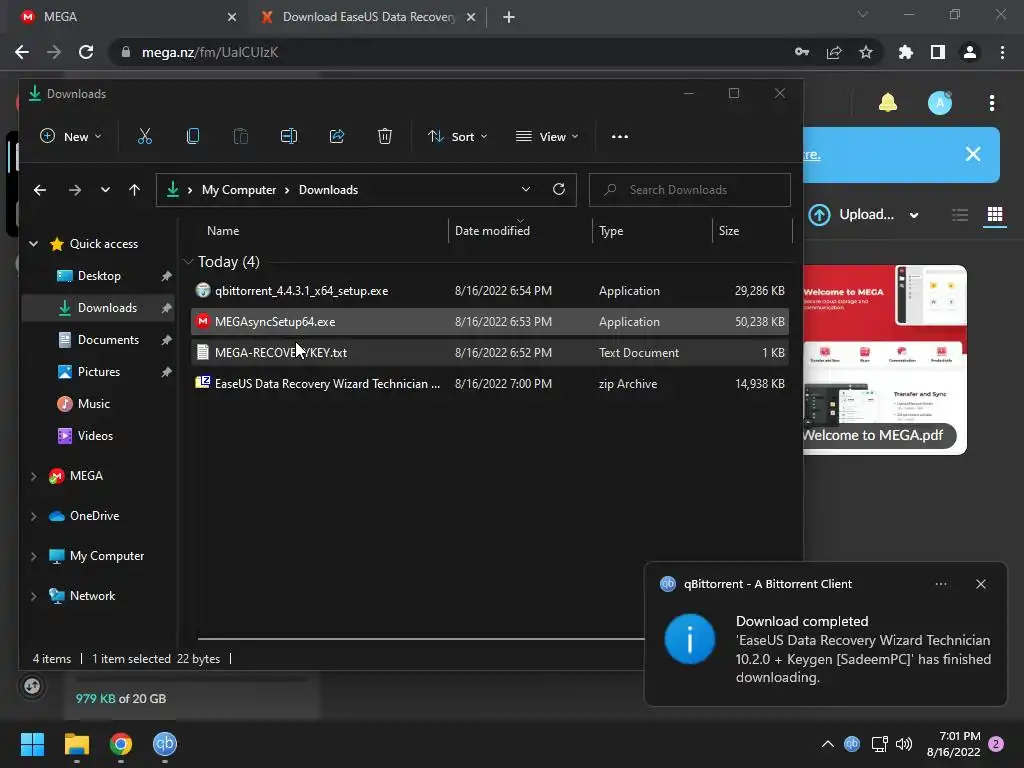Sort by the Date modified column header
Image resolution: width=1024 pixels, height=768 pixels.
(492, 231)
